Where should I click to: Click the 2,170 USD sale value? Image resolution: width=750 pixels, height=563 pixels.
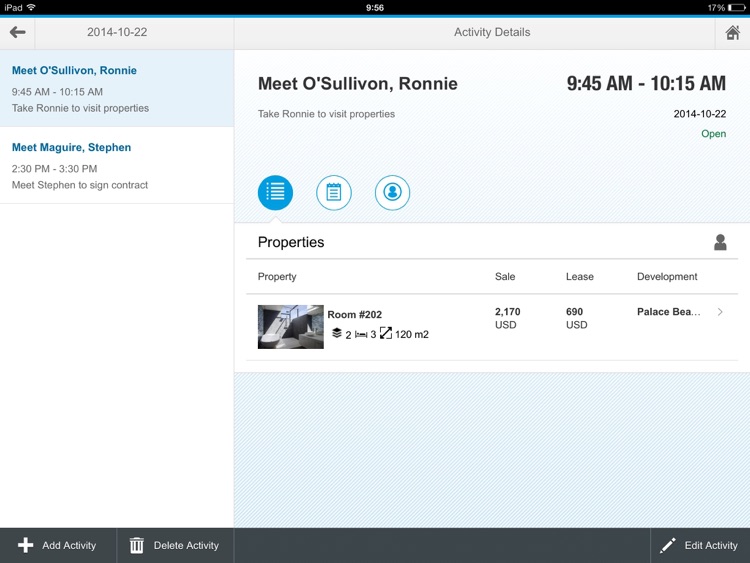coord(507,318)
